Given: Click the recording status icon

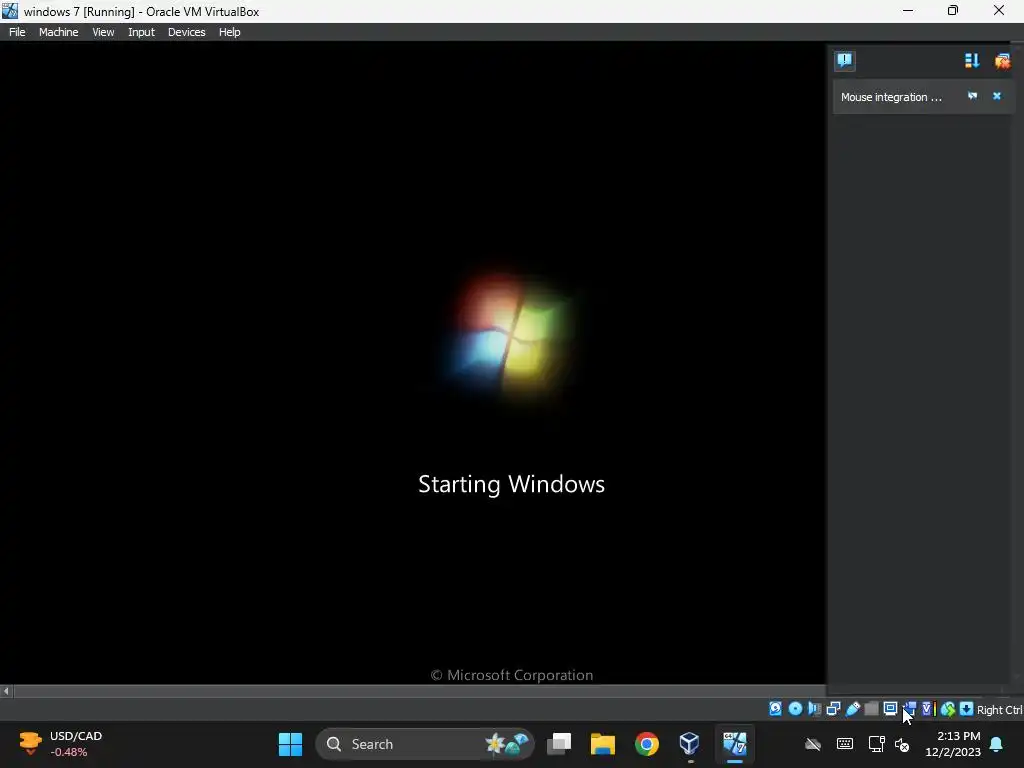Looking at the screenshot, I should [x=910, y=709].
